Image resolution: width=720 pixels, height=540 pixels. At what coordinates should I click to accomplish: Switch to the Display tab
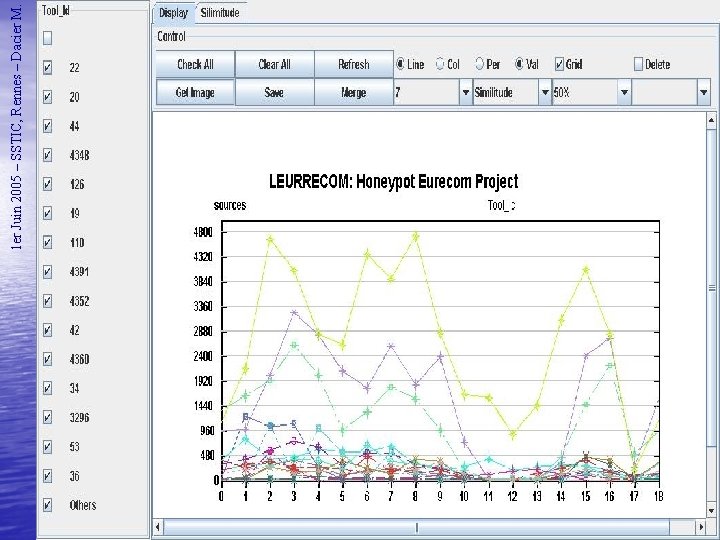(x=174, y=13)
